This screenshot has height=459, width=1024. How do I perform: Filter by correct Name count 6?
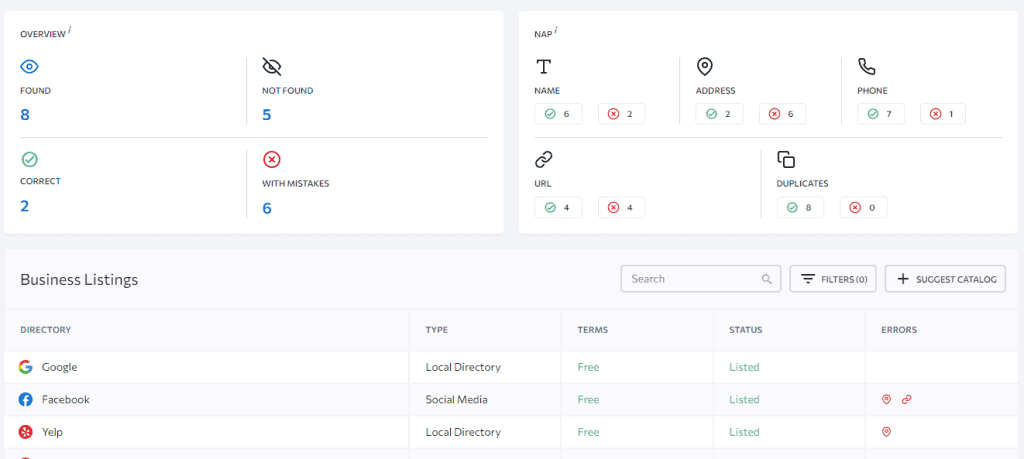pyautogui.click(x=558, y=114)
